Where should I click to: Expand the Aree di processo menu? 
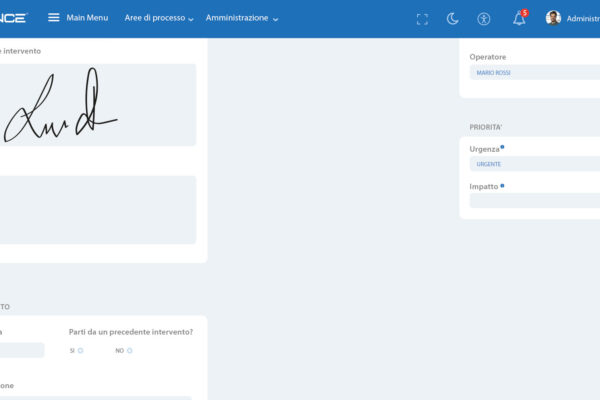point(159,18)
